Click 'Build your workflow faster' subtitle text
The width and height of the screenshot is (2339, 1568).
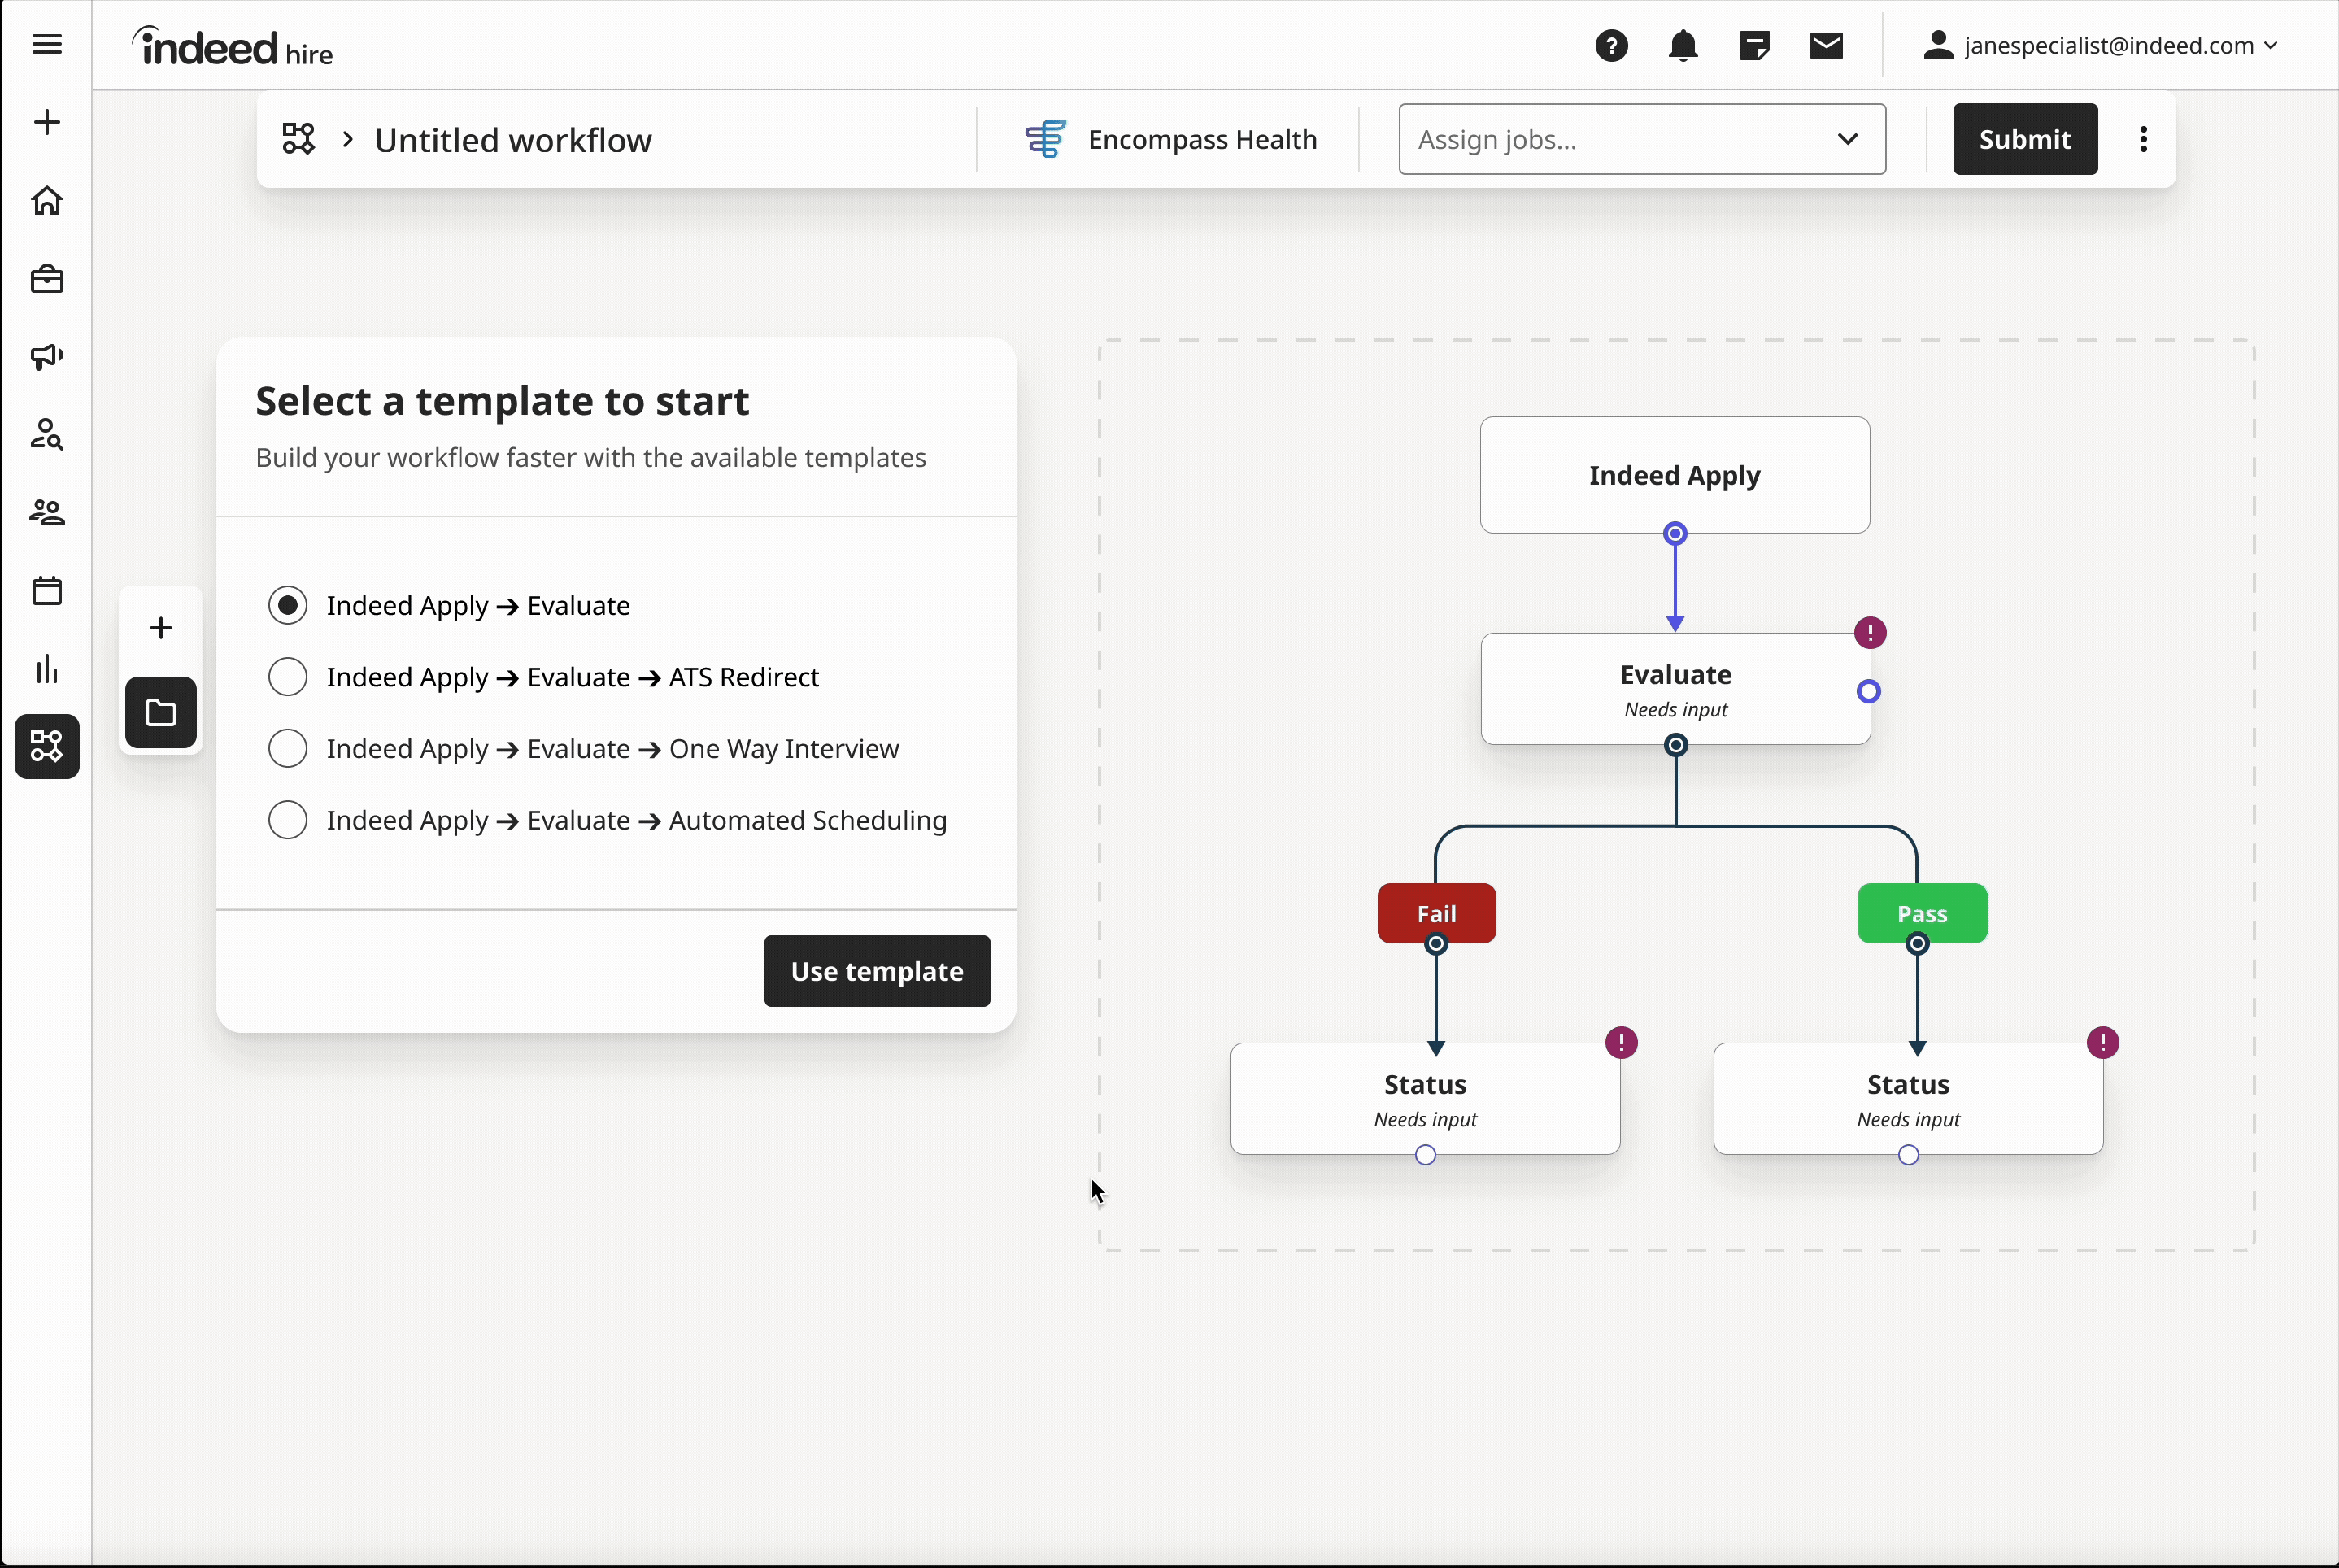tap(590, 458)
